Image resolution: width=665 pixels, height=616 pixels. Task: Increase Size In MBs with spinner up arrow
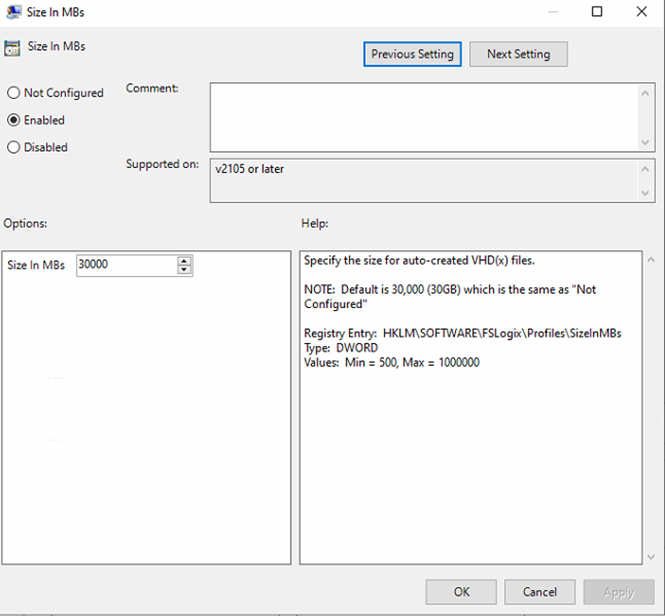point(184,261)
